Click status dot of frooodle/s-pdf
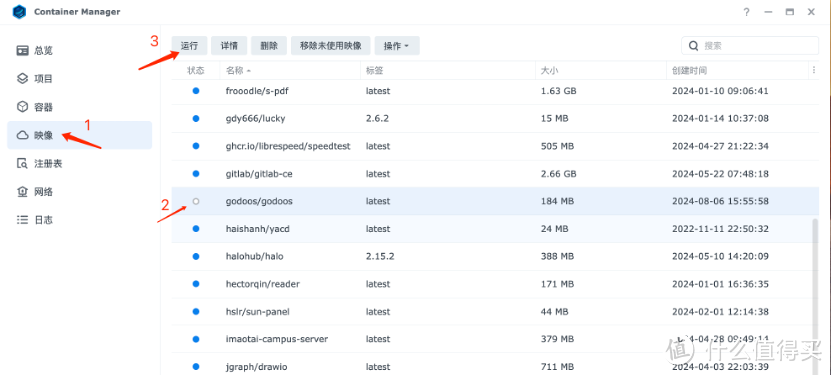832x376 pixels. (196, 91)
